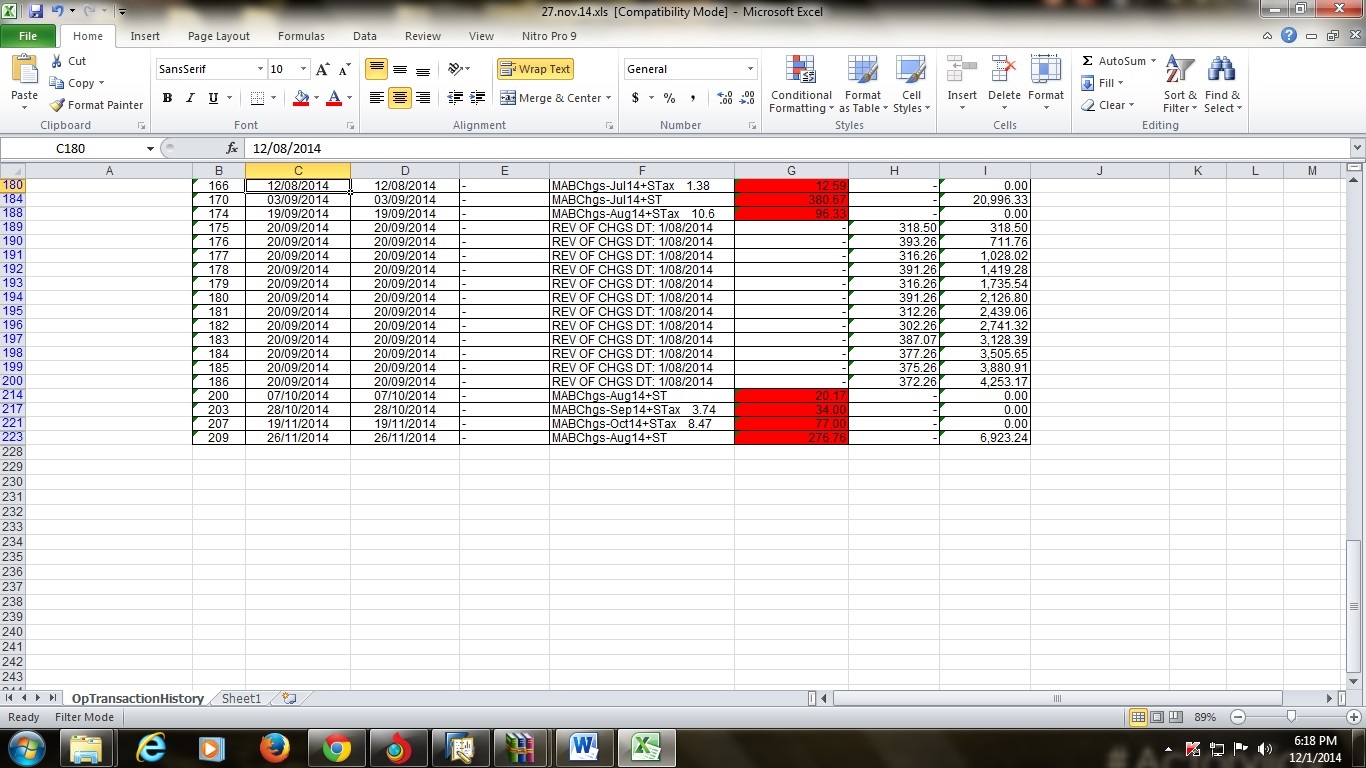
Task: Click the Sort & Filter icon
Action: pyautogui.click(x=1180, y=85)
